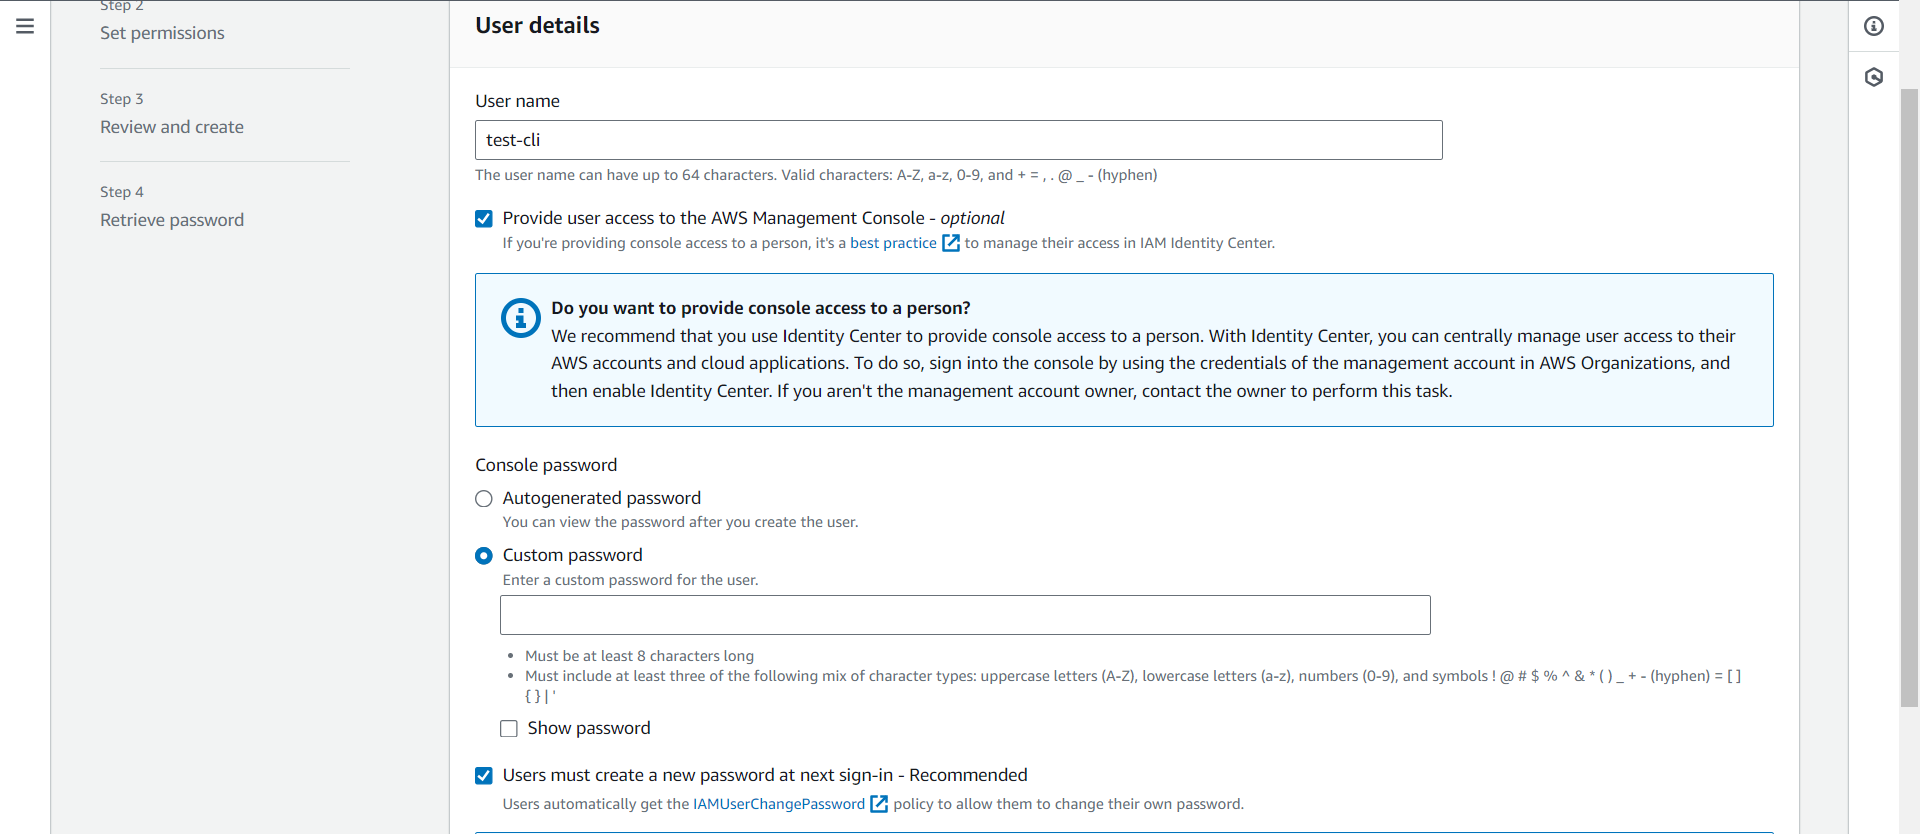The width and height of the screenshot is (1920, 834).
Task: Click the User details section heading
Action: pyautogui.click(x=537, y=26)
